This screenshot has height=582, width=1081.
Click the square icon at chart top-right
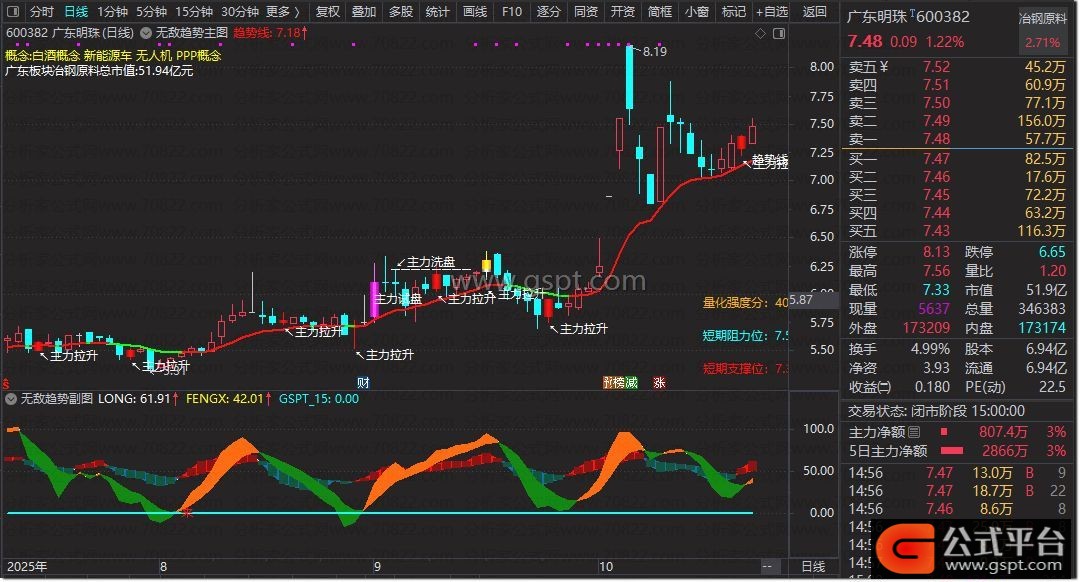pyautogui.click(x=777, y=34)
